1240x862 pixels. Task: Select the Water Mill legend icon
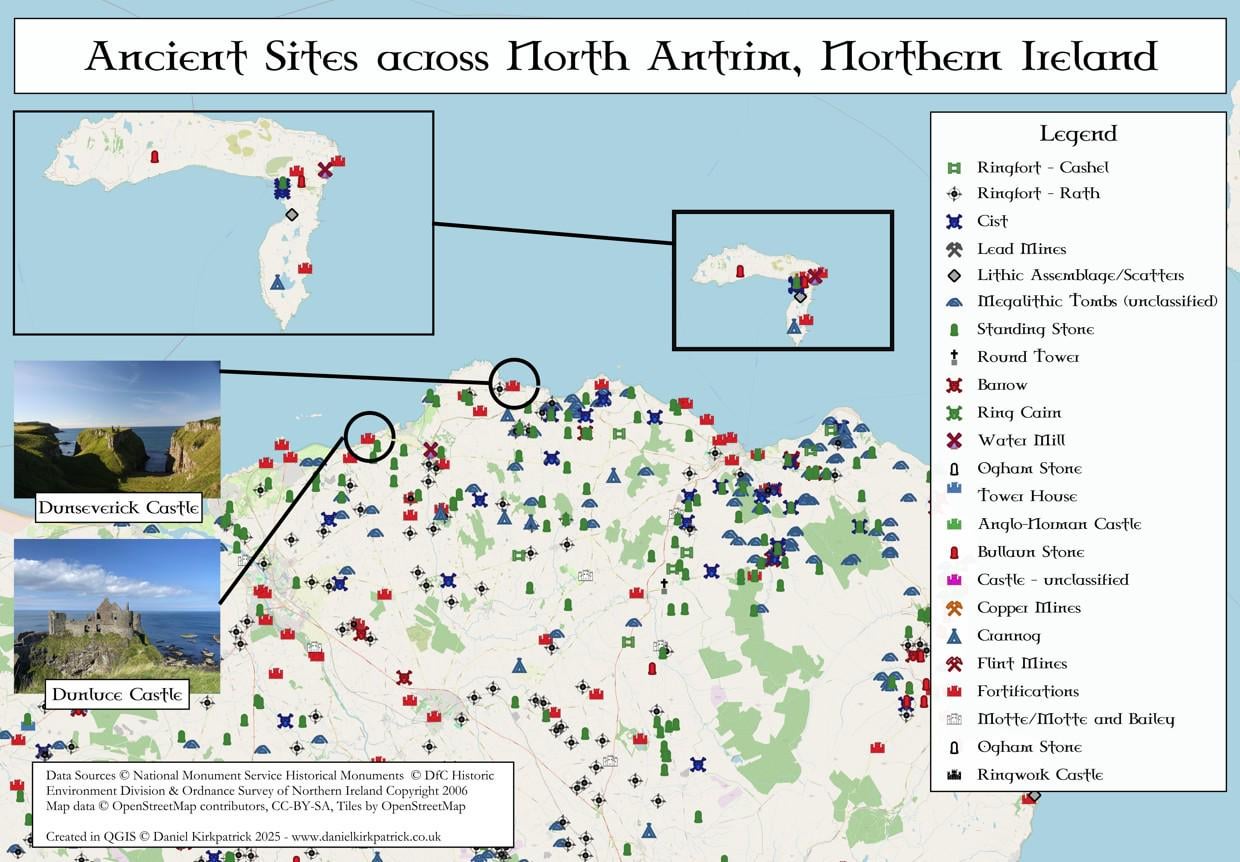[954, 441]
